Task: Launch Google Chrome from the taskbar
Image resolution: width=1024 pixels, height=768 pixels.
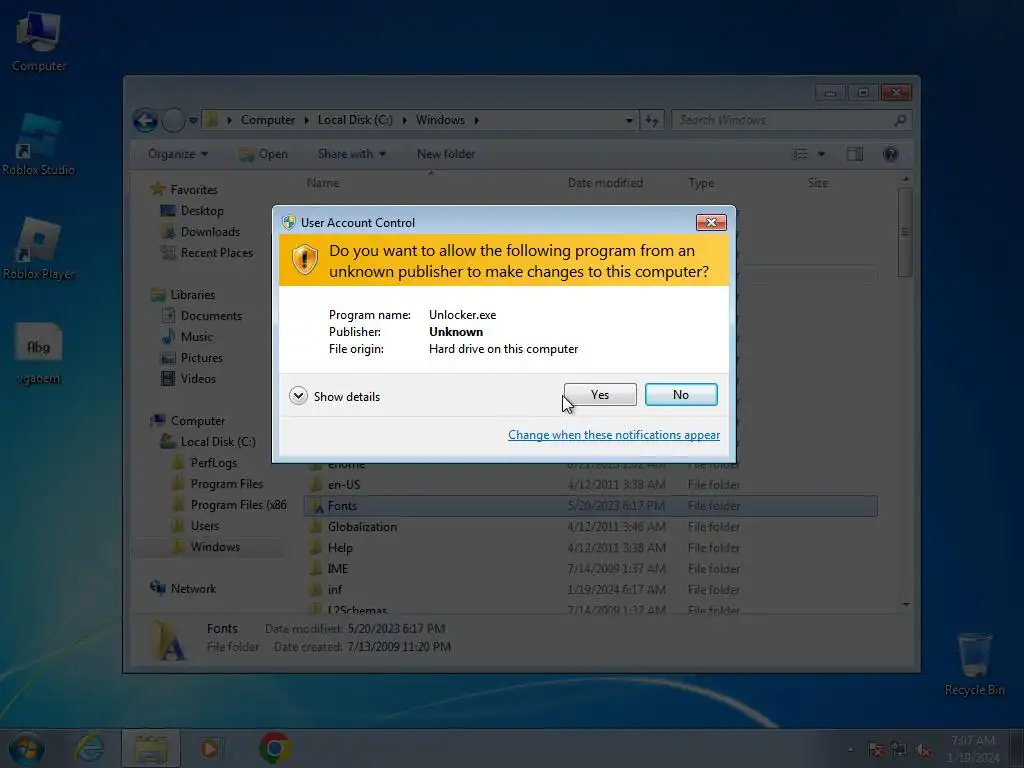Action: (275, 748)
